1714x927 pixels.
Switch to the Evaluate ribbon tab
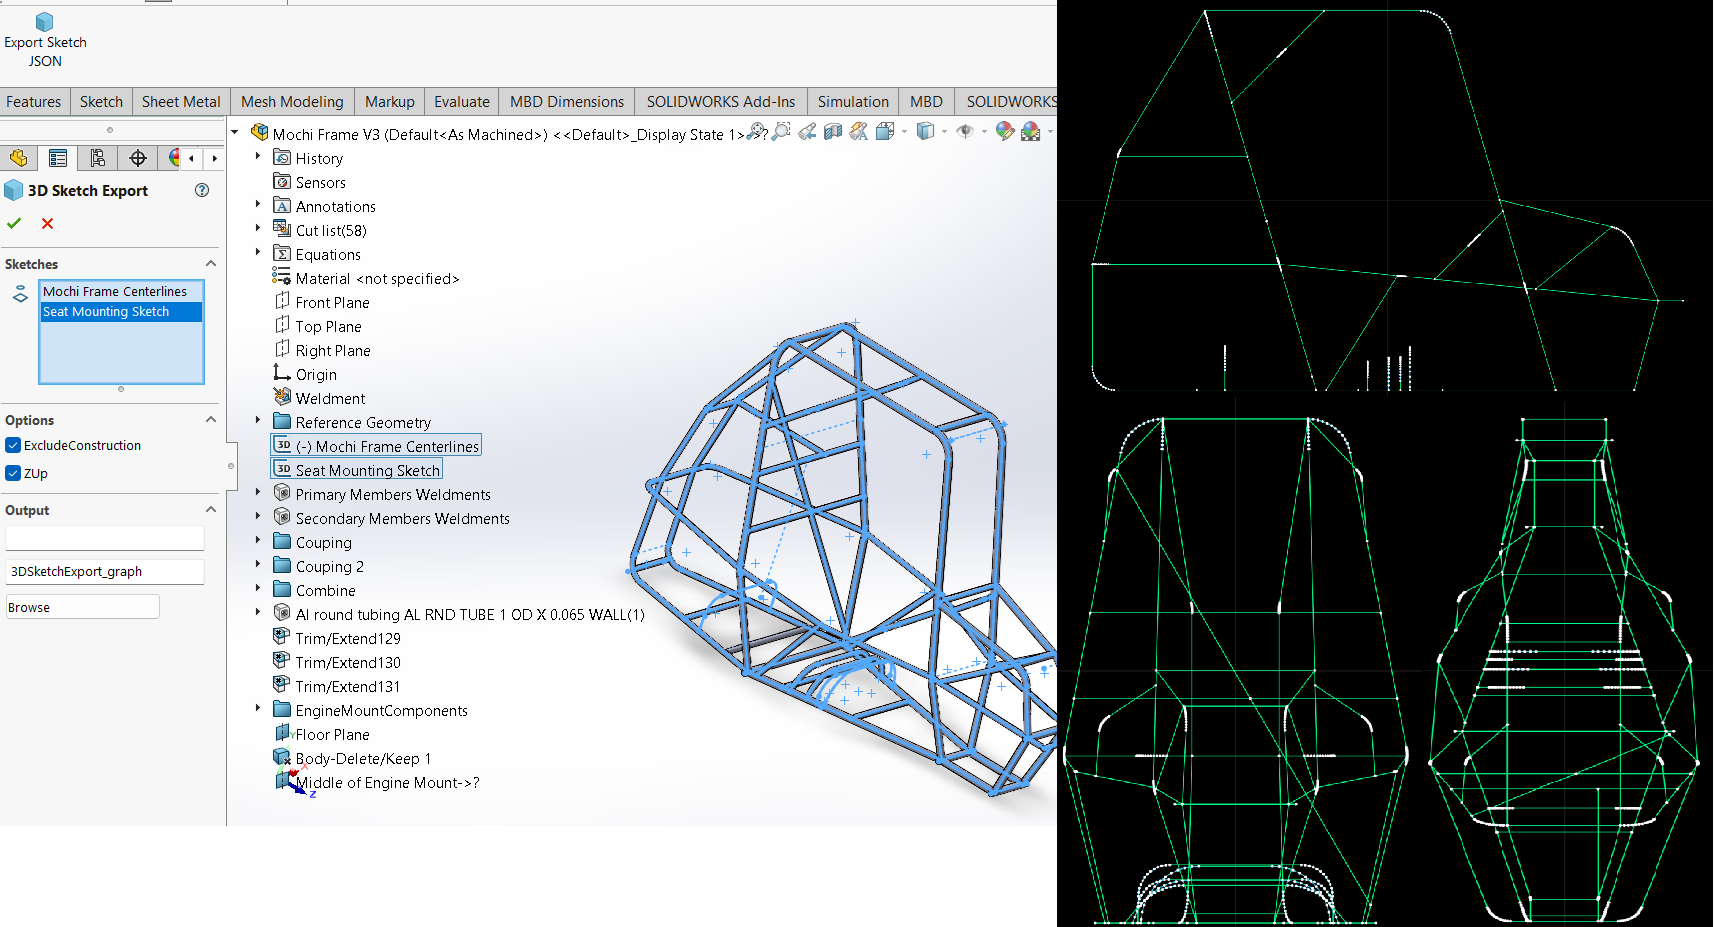click(x=461, y=101)
